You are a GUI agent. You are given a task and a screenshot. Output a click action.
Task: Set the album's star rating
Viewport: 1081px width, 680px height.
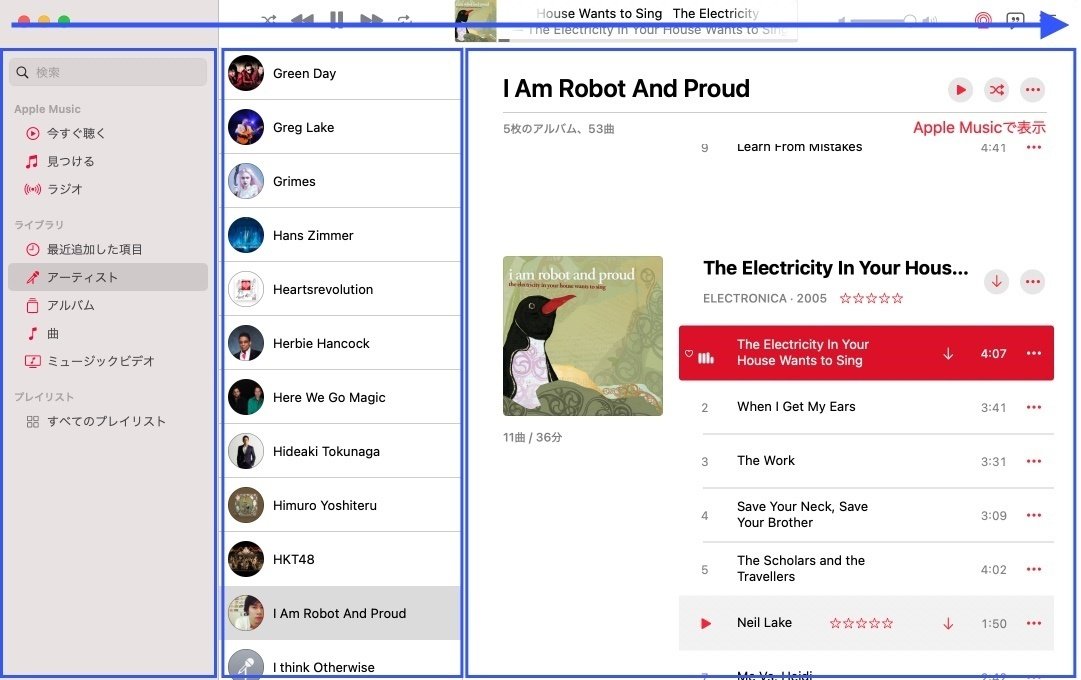(871, 298)
